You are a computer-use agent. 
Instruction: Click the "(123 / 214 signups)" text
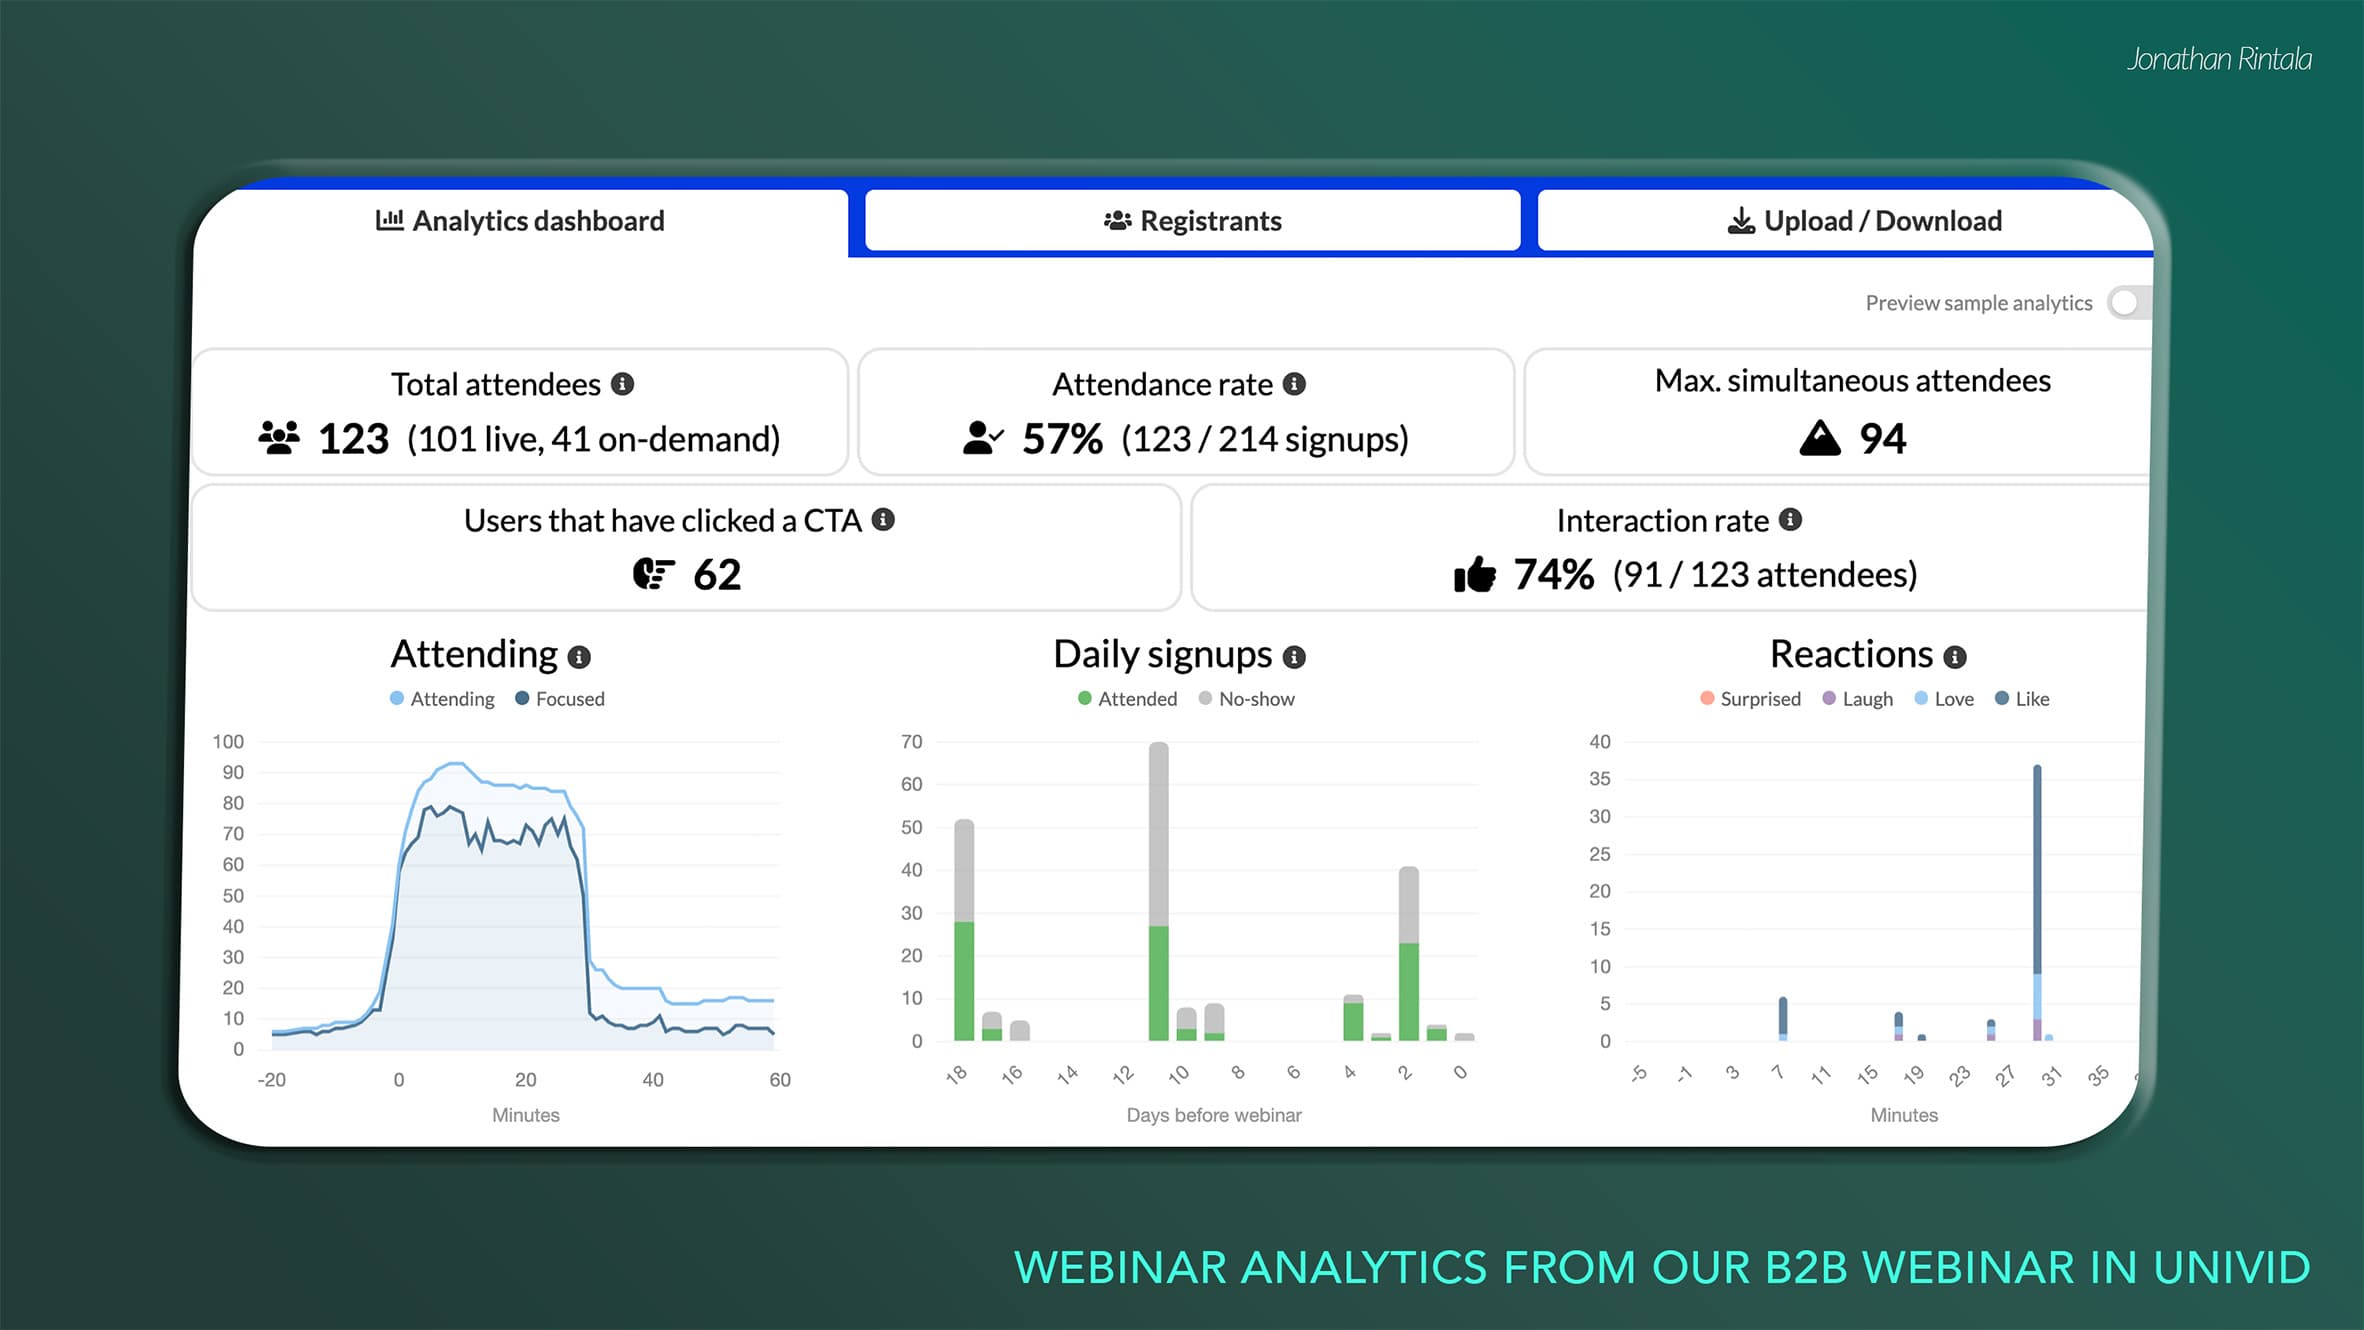click(x=1265, y=439)
